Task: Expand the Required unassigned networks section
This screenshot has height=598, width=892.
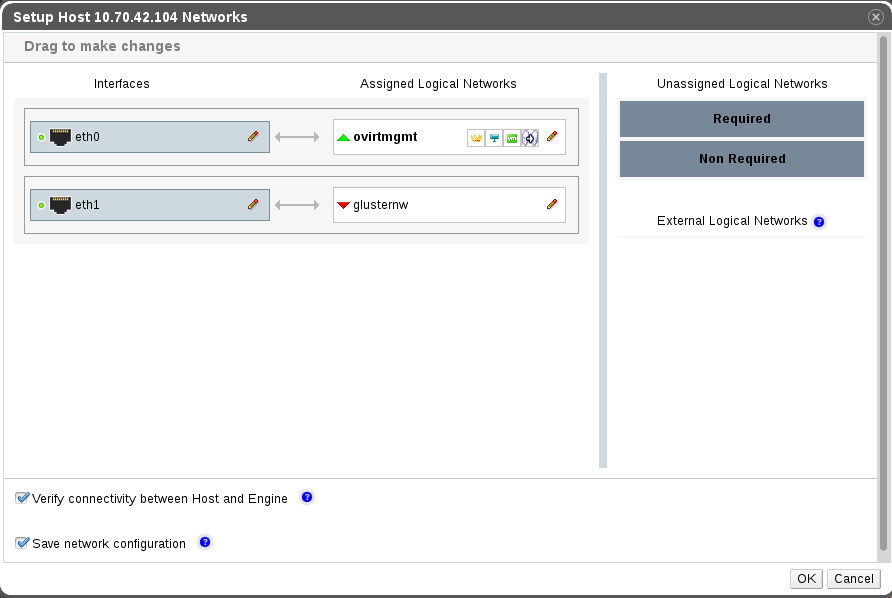Action: pyautogui.click(x=741, y=119)
